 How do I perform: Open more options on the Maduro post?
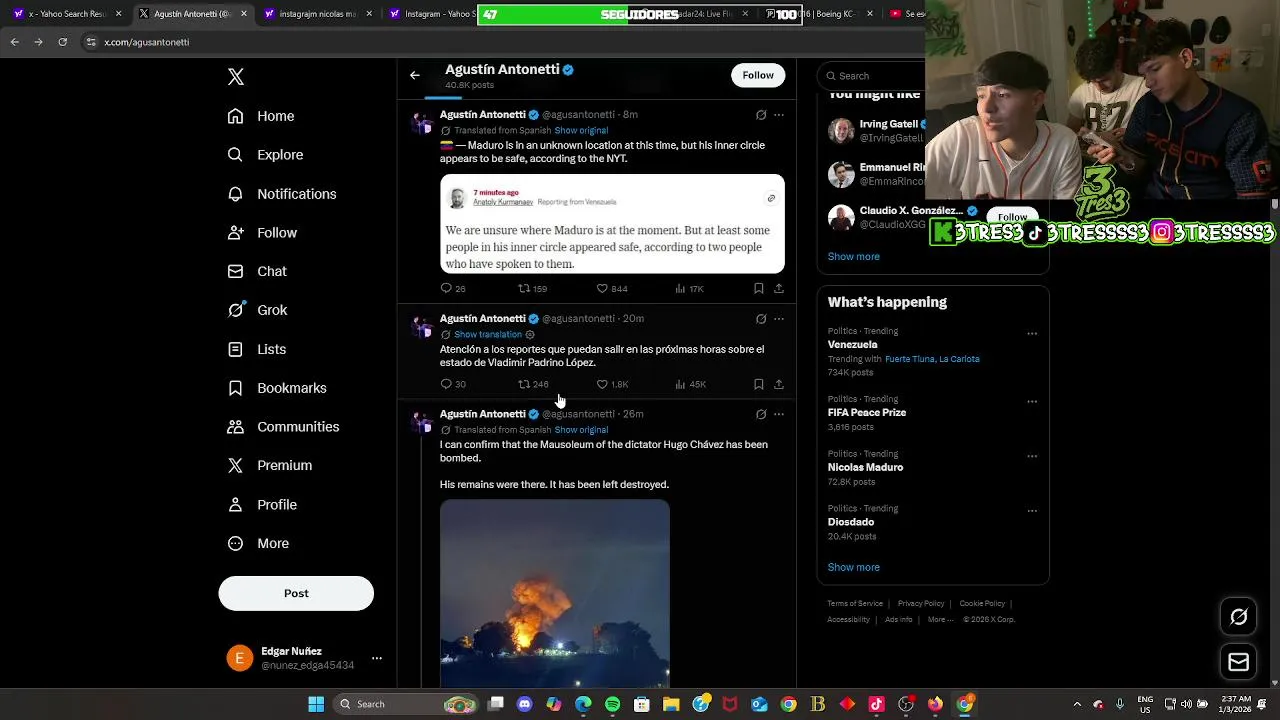tap(779, 115)
